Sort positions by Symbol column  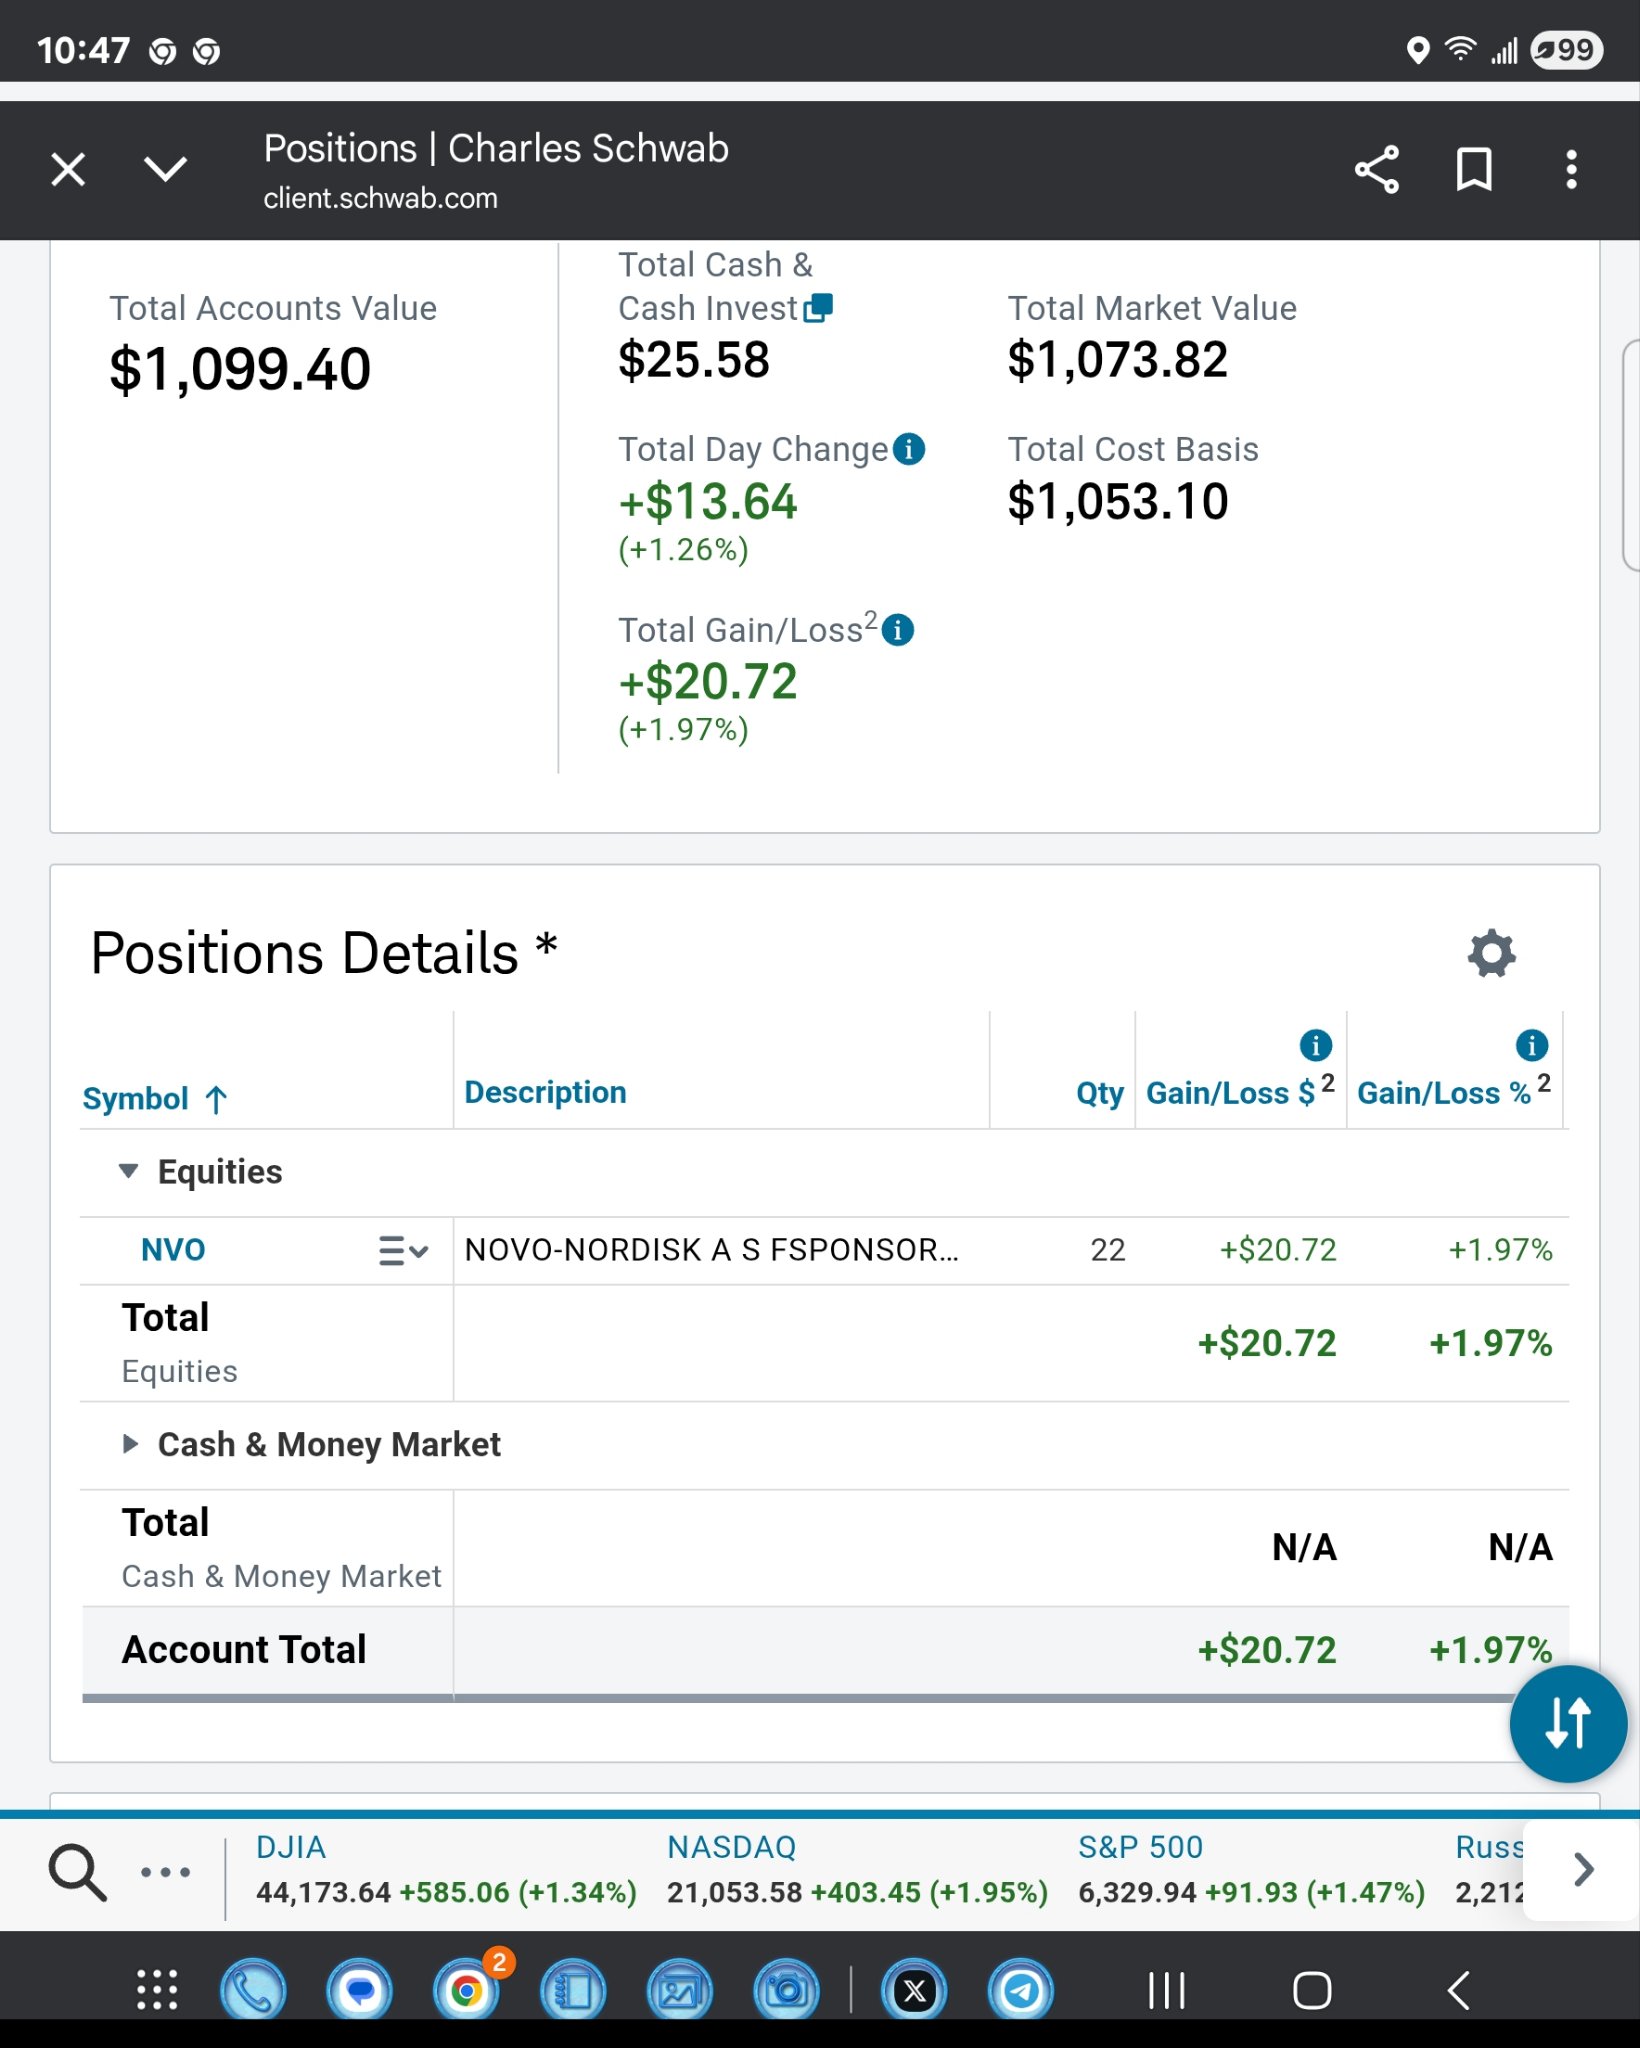click(155, 1099)
